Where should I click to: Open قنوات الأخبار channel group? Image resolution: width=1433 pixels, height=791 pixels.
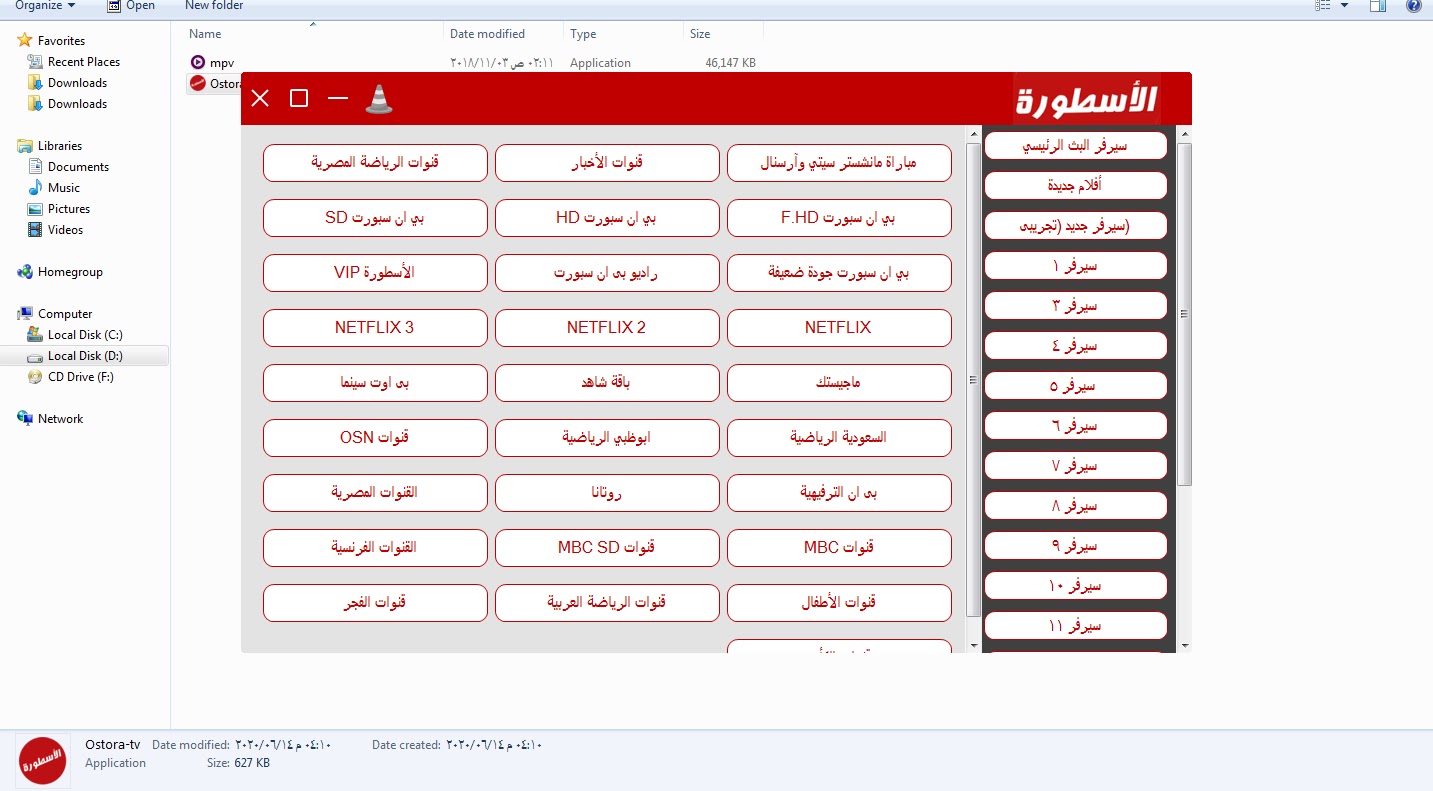[x=607, y=163]
